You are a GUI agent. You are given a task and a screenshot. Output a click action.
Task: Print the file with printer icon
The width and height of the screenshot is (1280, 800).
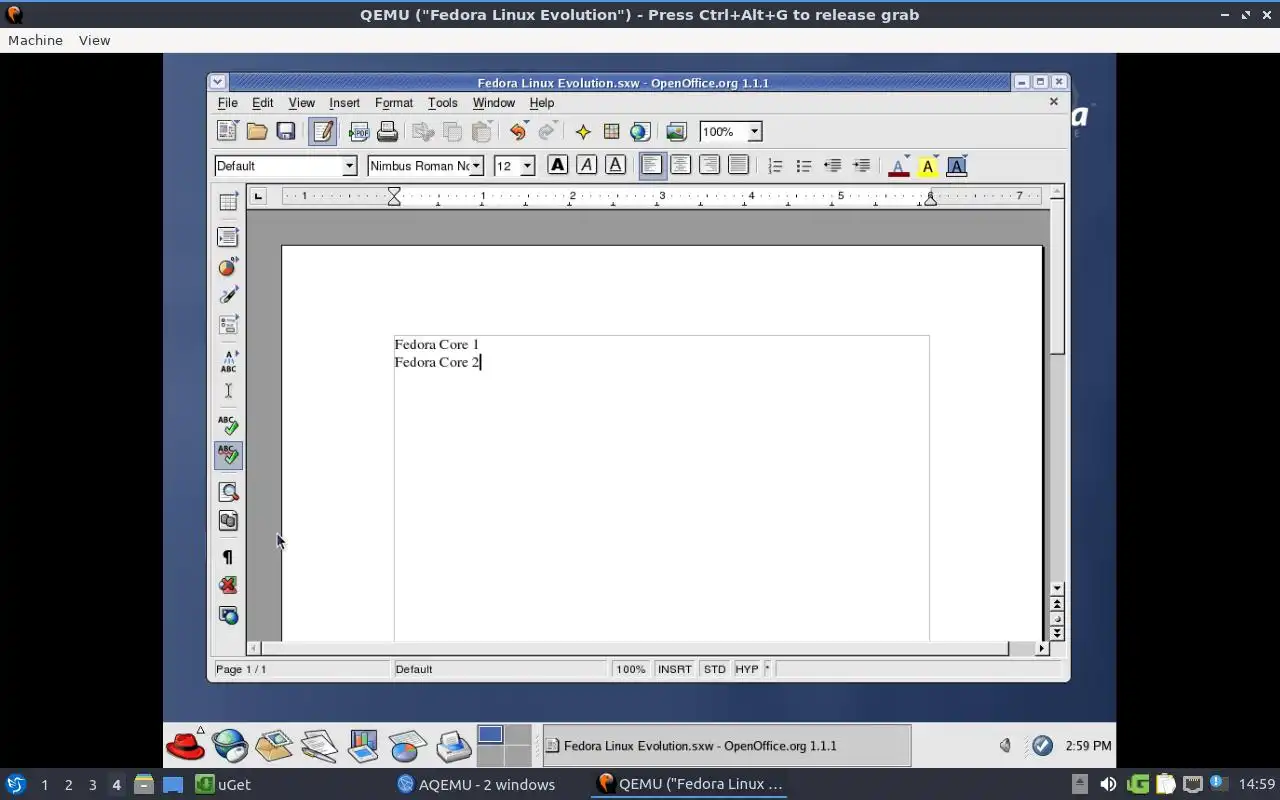tap(388, 131)
